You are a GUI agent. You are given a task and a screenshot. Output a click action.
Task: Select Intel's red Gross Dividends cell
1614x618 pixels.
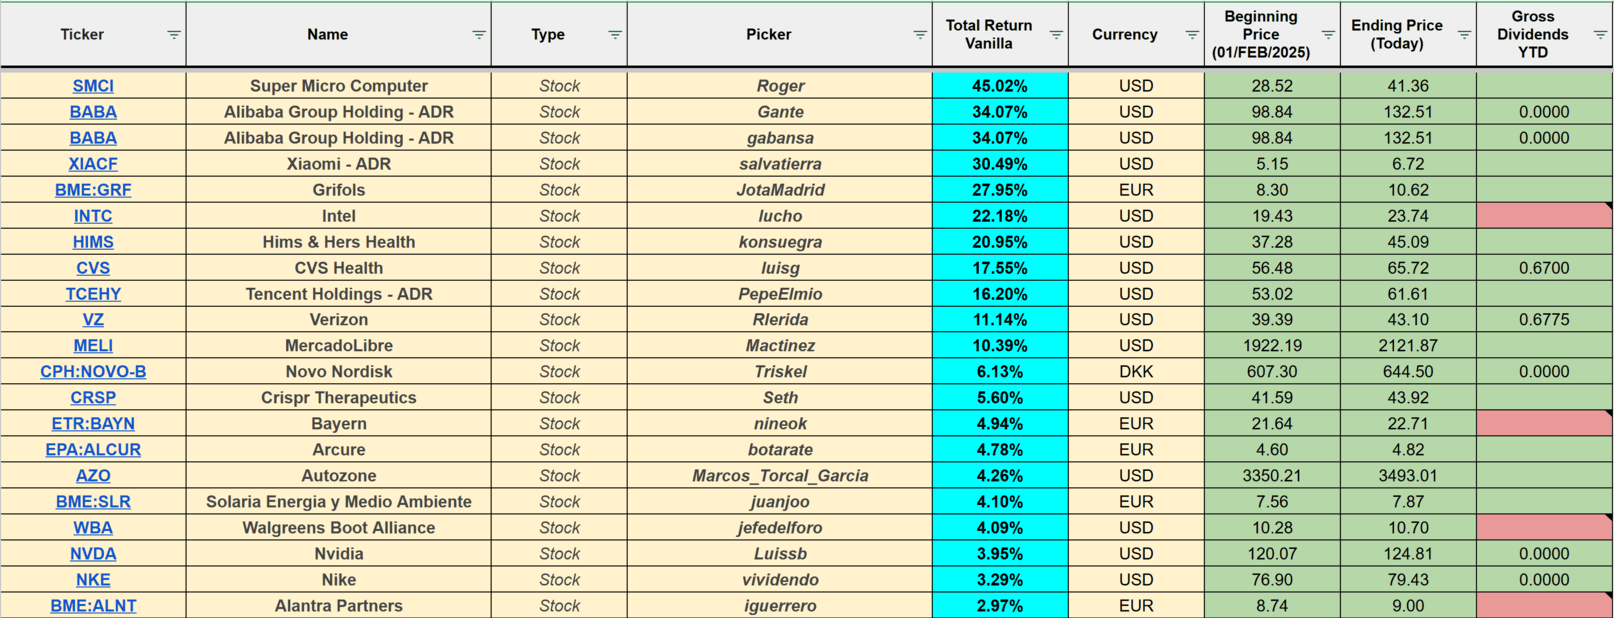[1544, 216]
